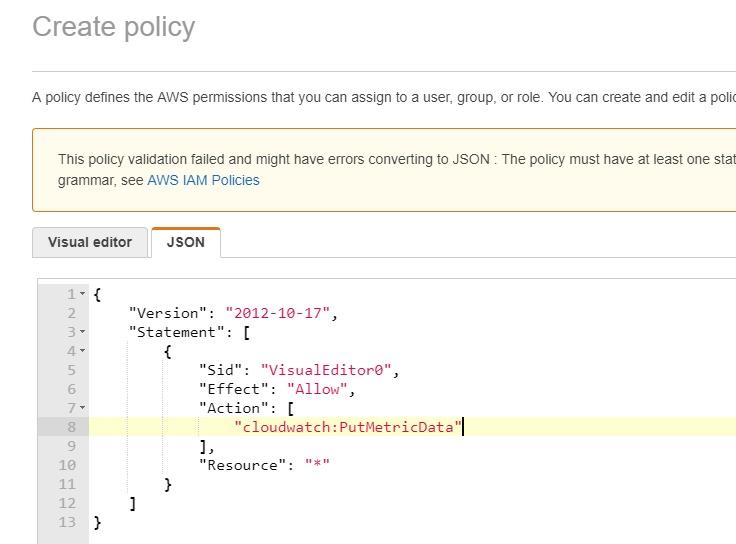Viewport: 736px width, 544px height.
Task: Collapse the statement object fold on line 4
Action: point(83,351)
